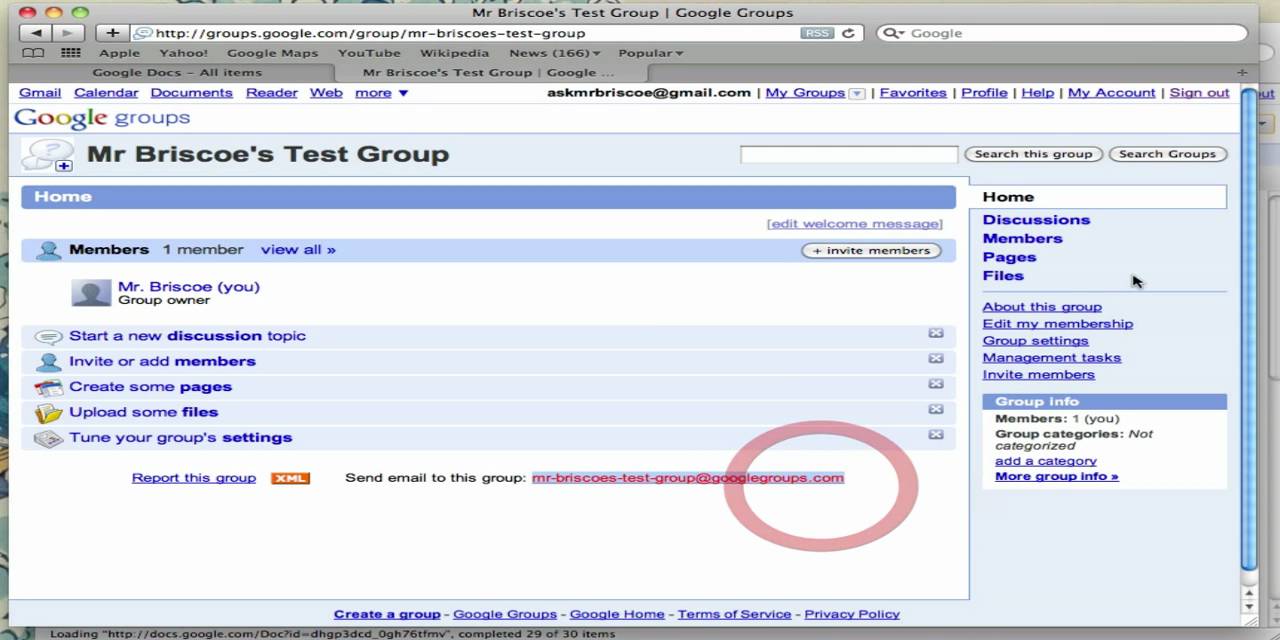The image size is (1280, 640).
Task: Click the Search Groups button
Action: 1167,154
